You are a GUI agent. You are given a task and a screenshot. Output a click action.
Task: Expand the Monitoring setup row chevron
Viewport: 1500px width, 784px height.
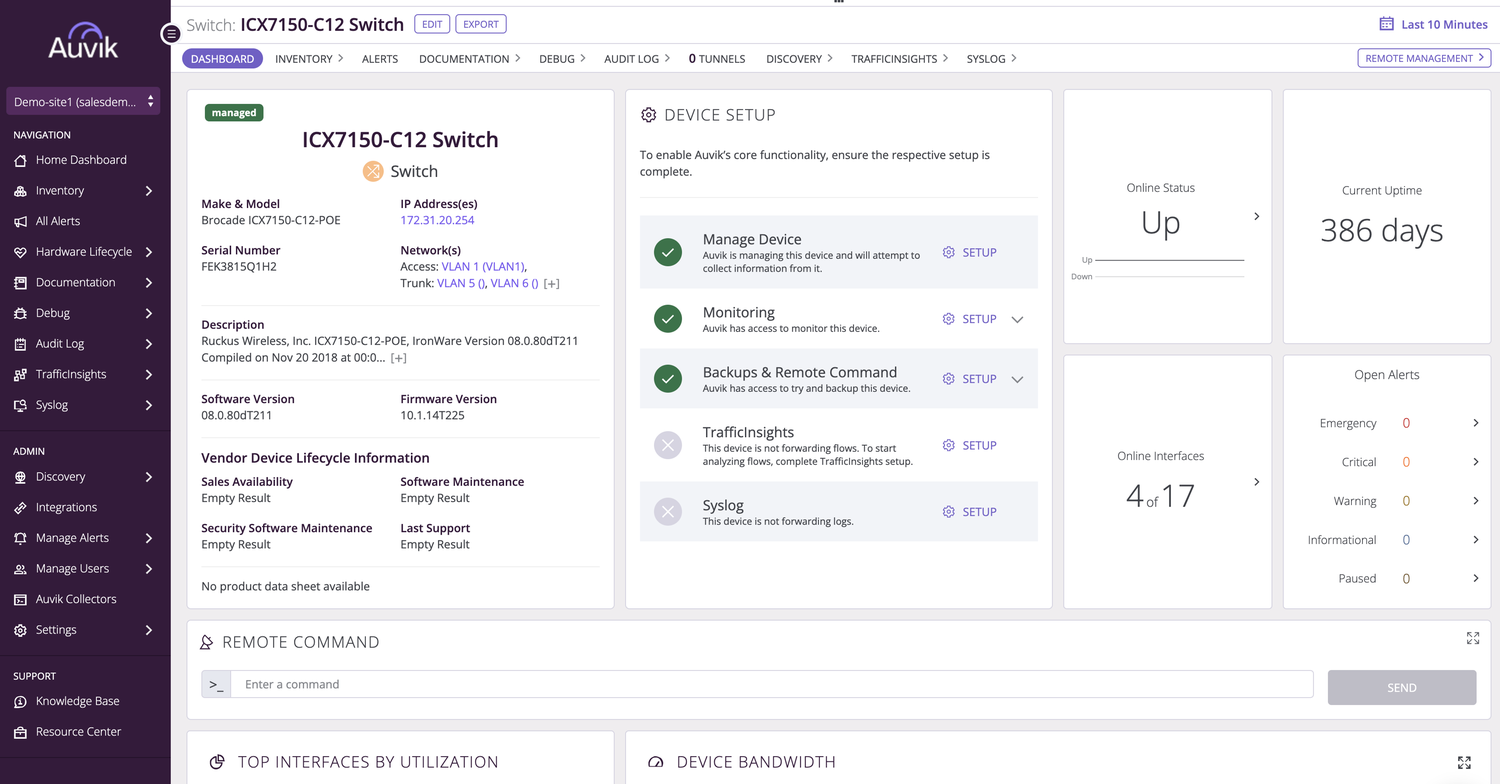coord(1017,320)
